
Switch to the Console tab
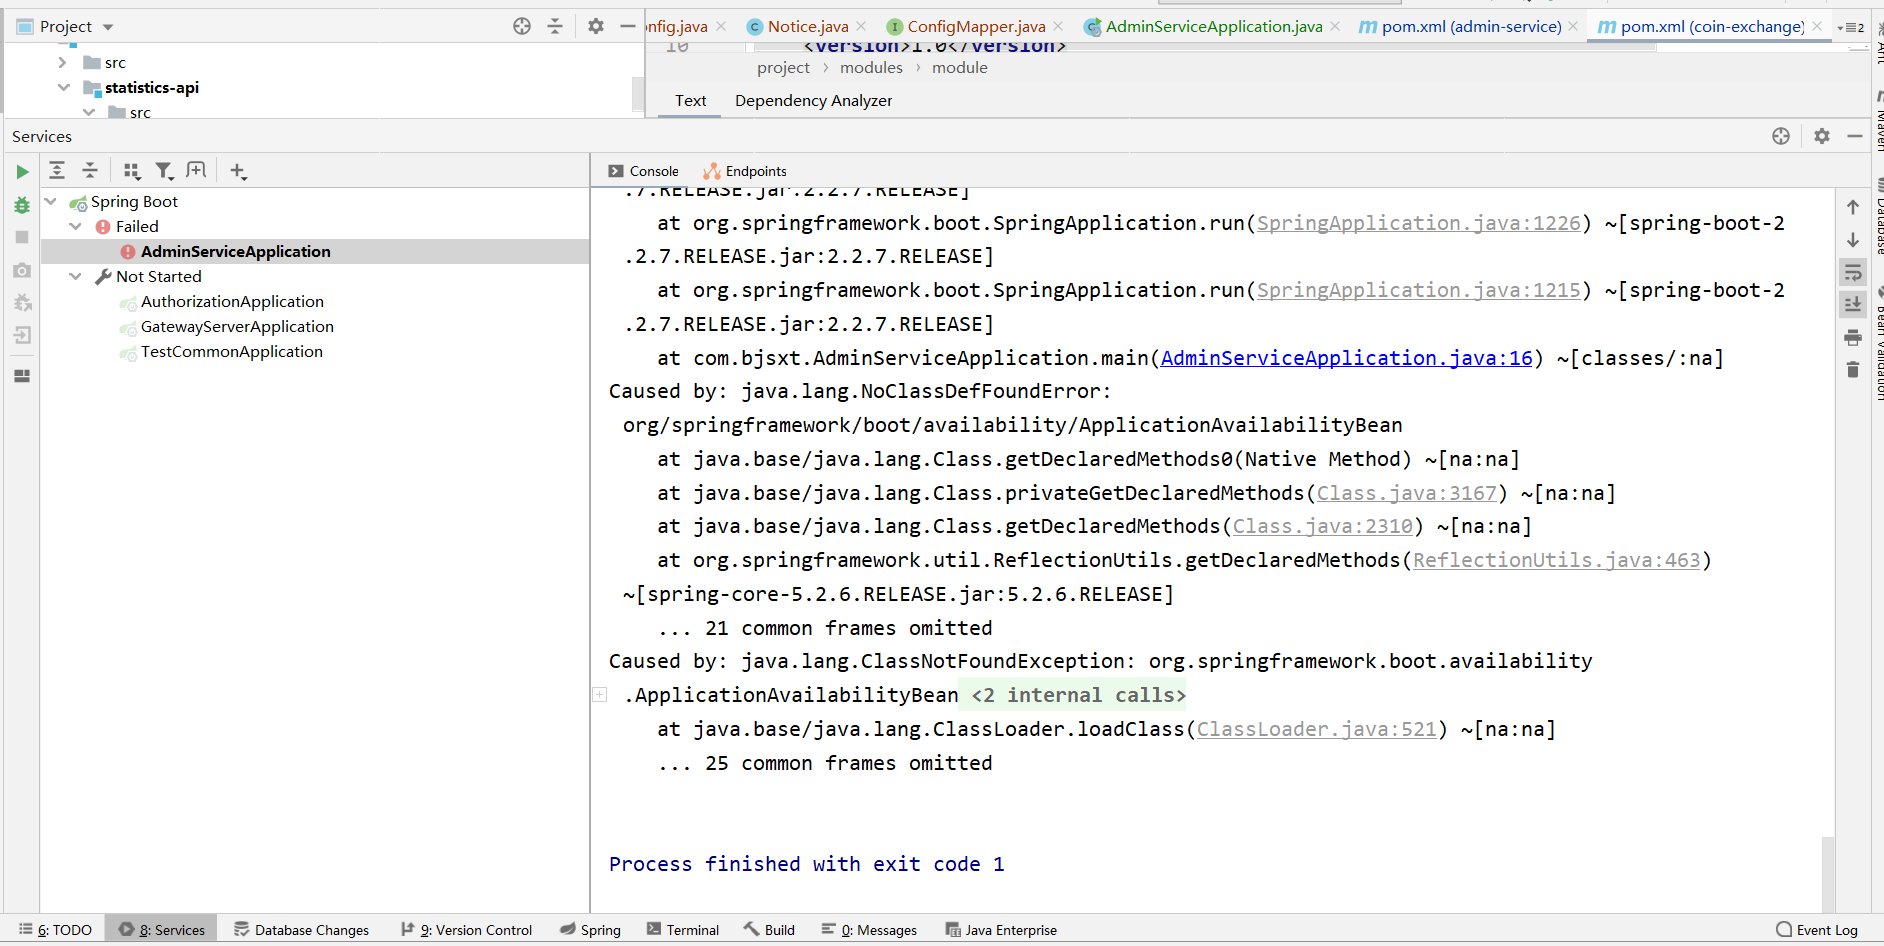(643, 171)
